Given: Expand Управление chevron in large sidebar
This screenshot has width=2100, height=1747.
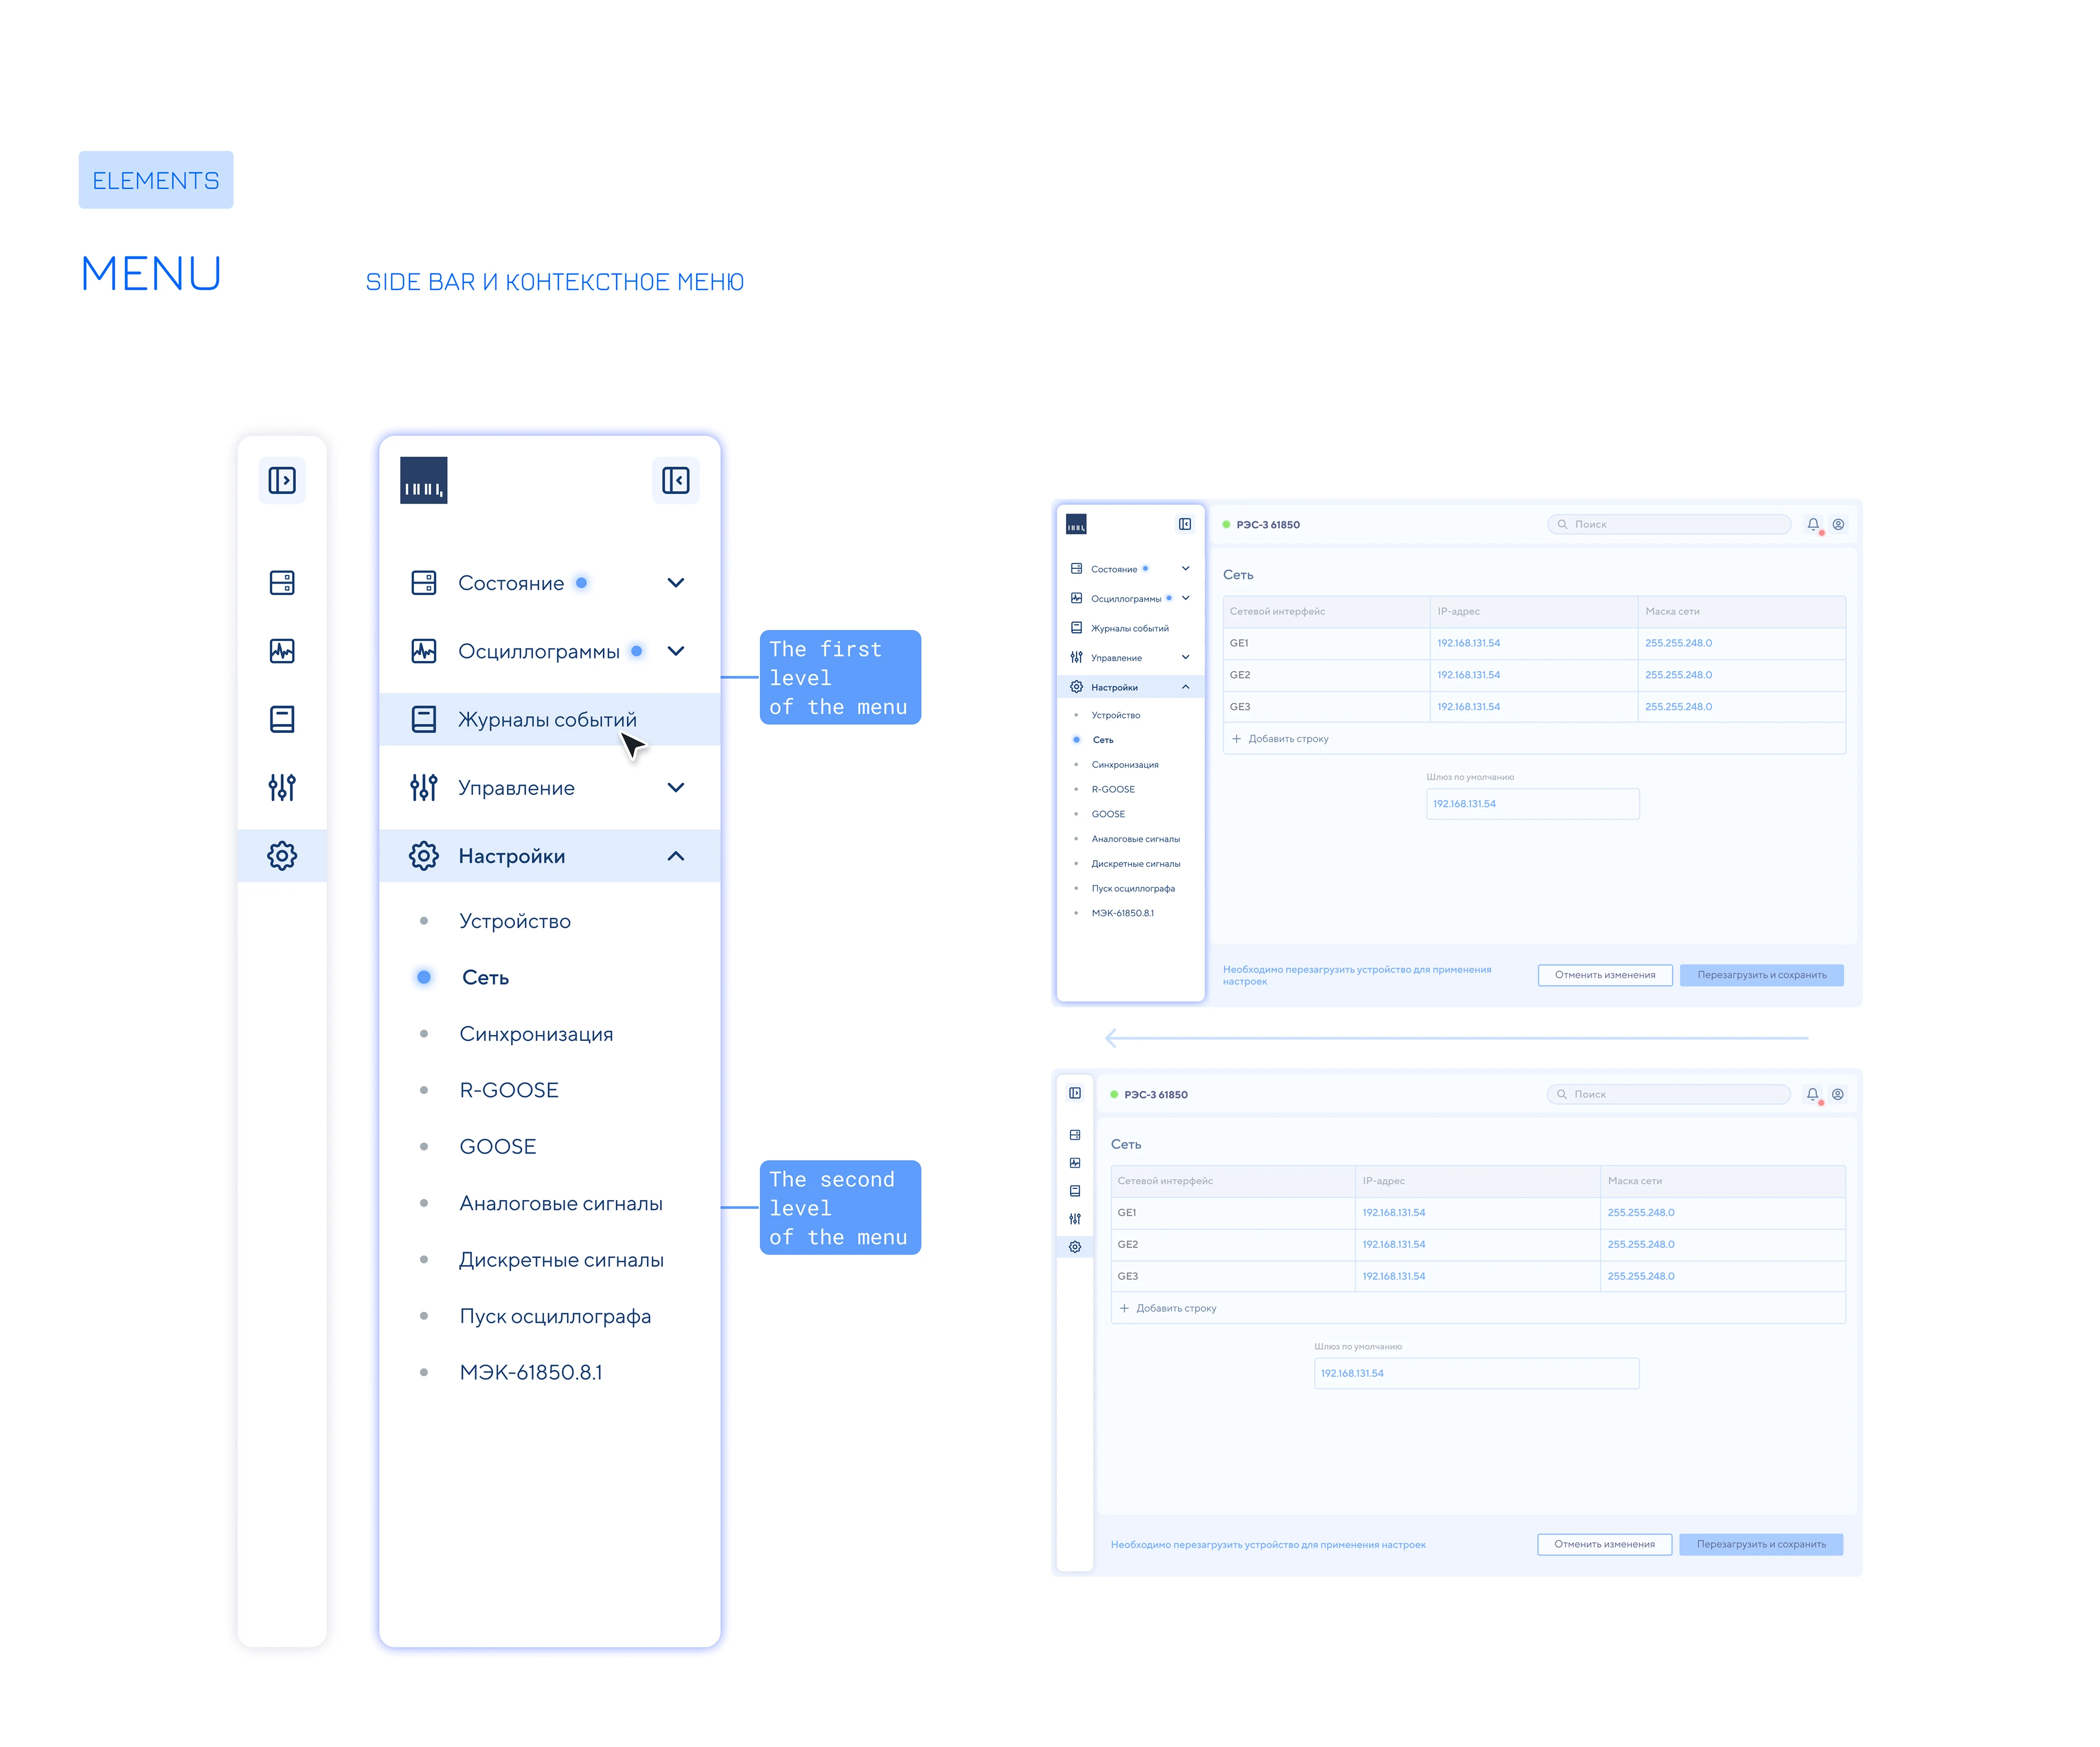Looking at the screenshot, I should pos(676,788).
